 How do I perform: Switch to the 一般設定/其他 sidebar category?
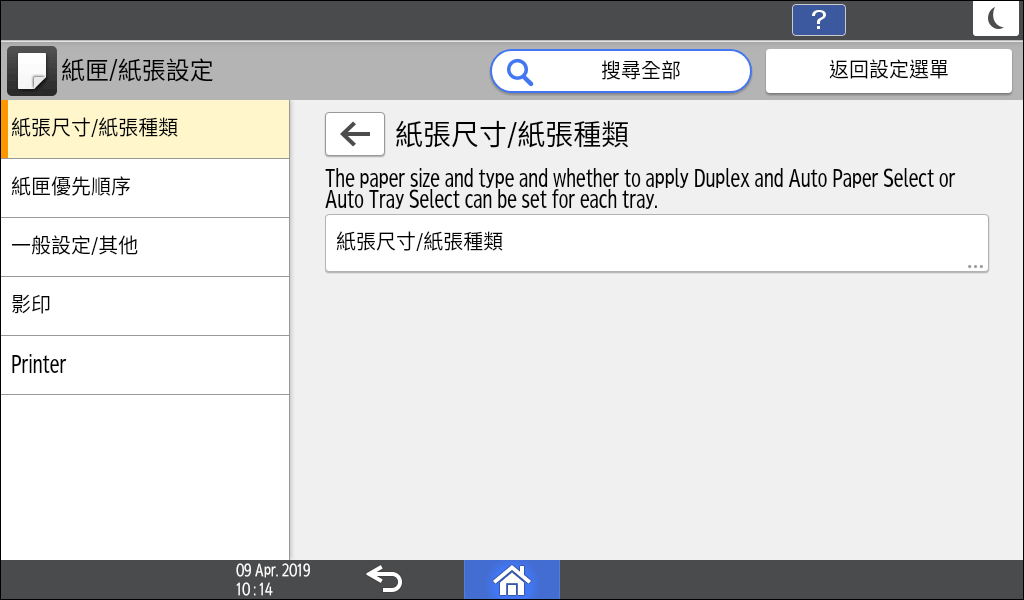point(145,247)
